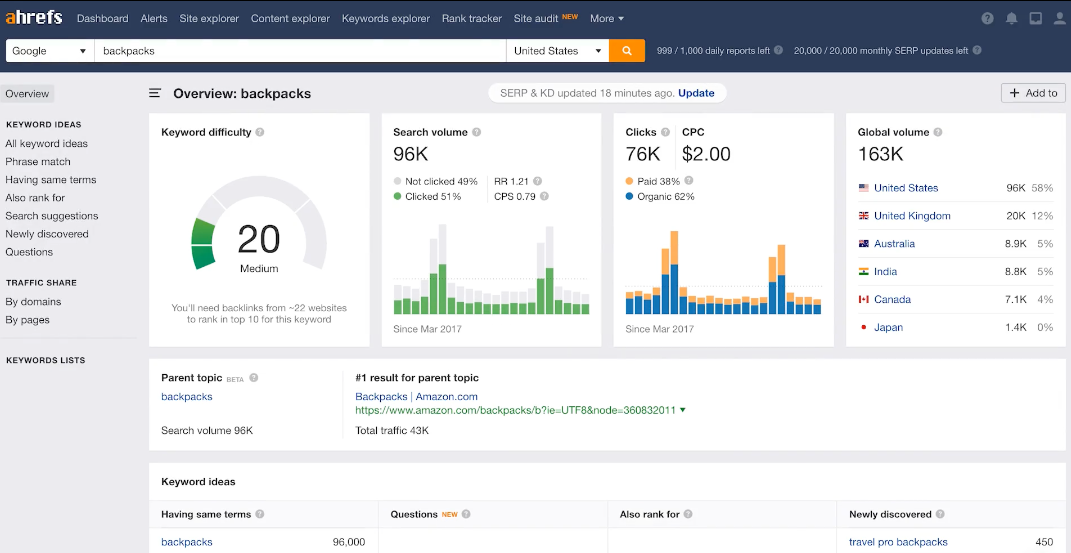Click the Ahrefs logo
1071x553 pixels.
tap(36, 18)
